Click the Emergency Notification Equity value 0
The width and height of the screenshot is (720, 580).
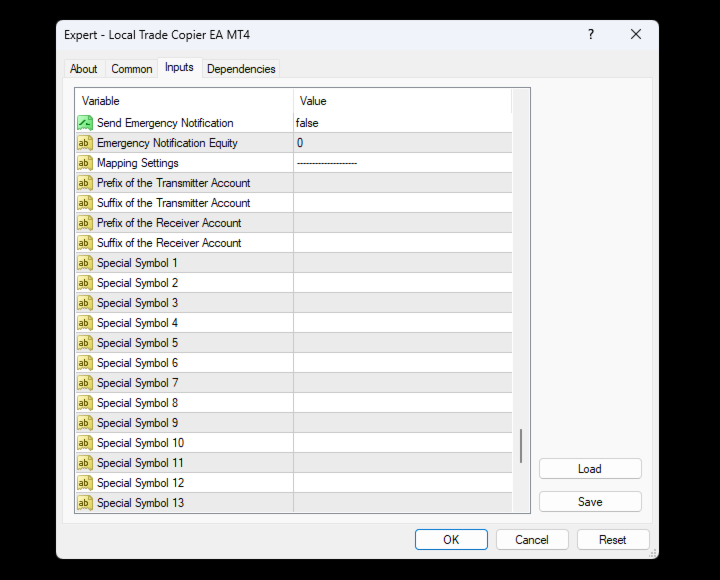300,143
